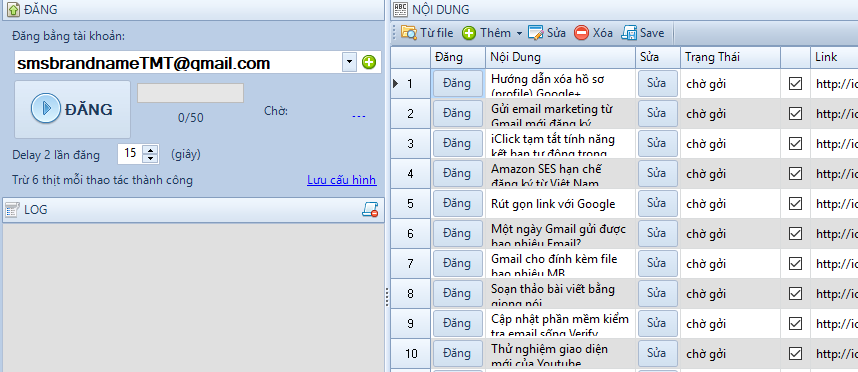This screenshot has height=372, width=858.
Task: Toggle checkbox for row 2
Action: tap(795, 113)
